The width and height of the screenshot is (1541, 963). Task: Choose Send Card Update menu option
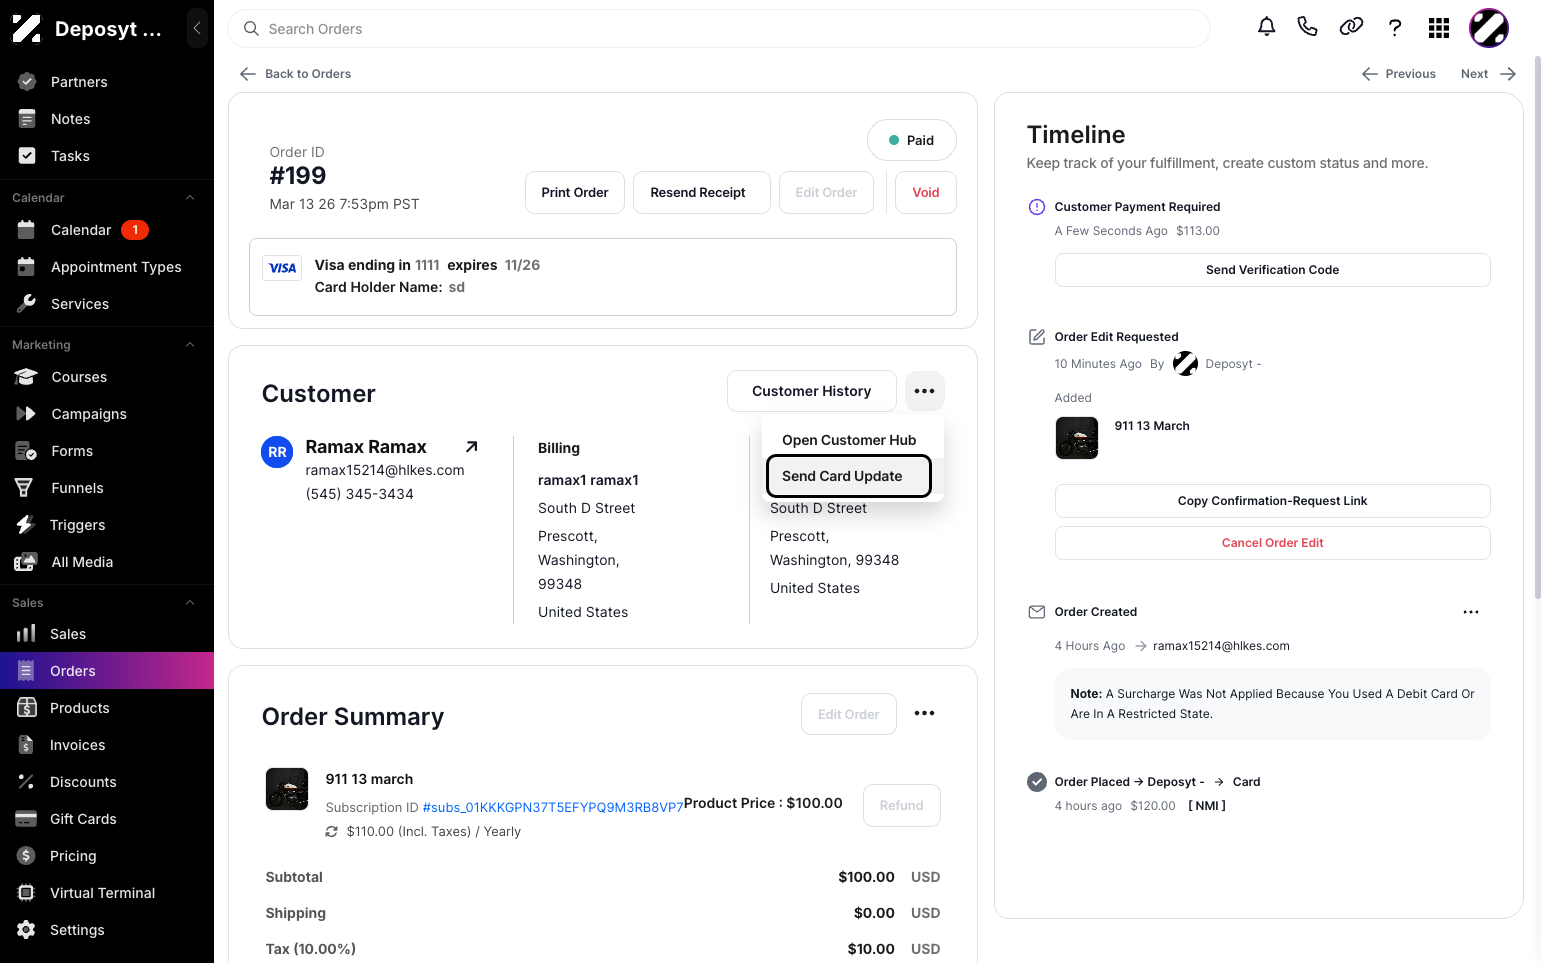pos(849,476)
